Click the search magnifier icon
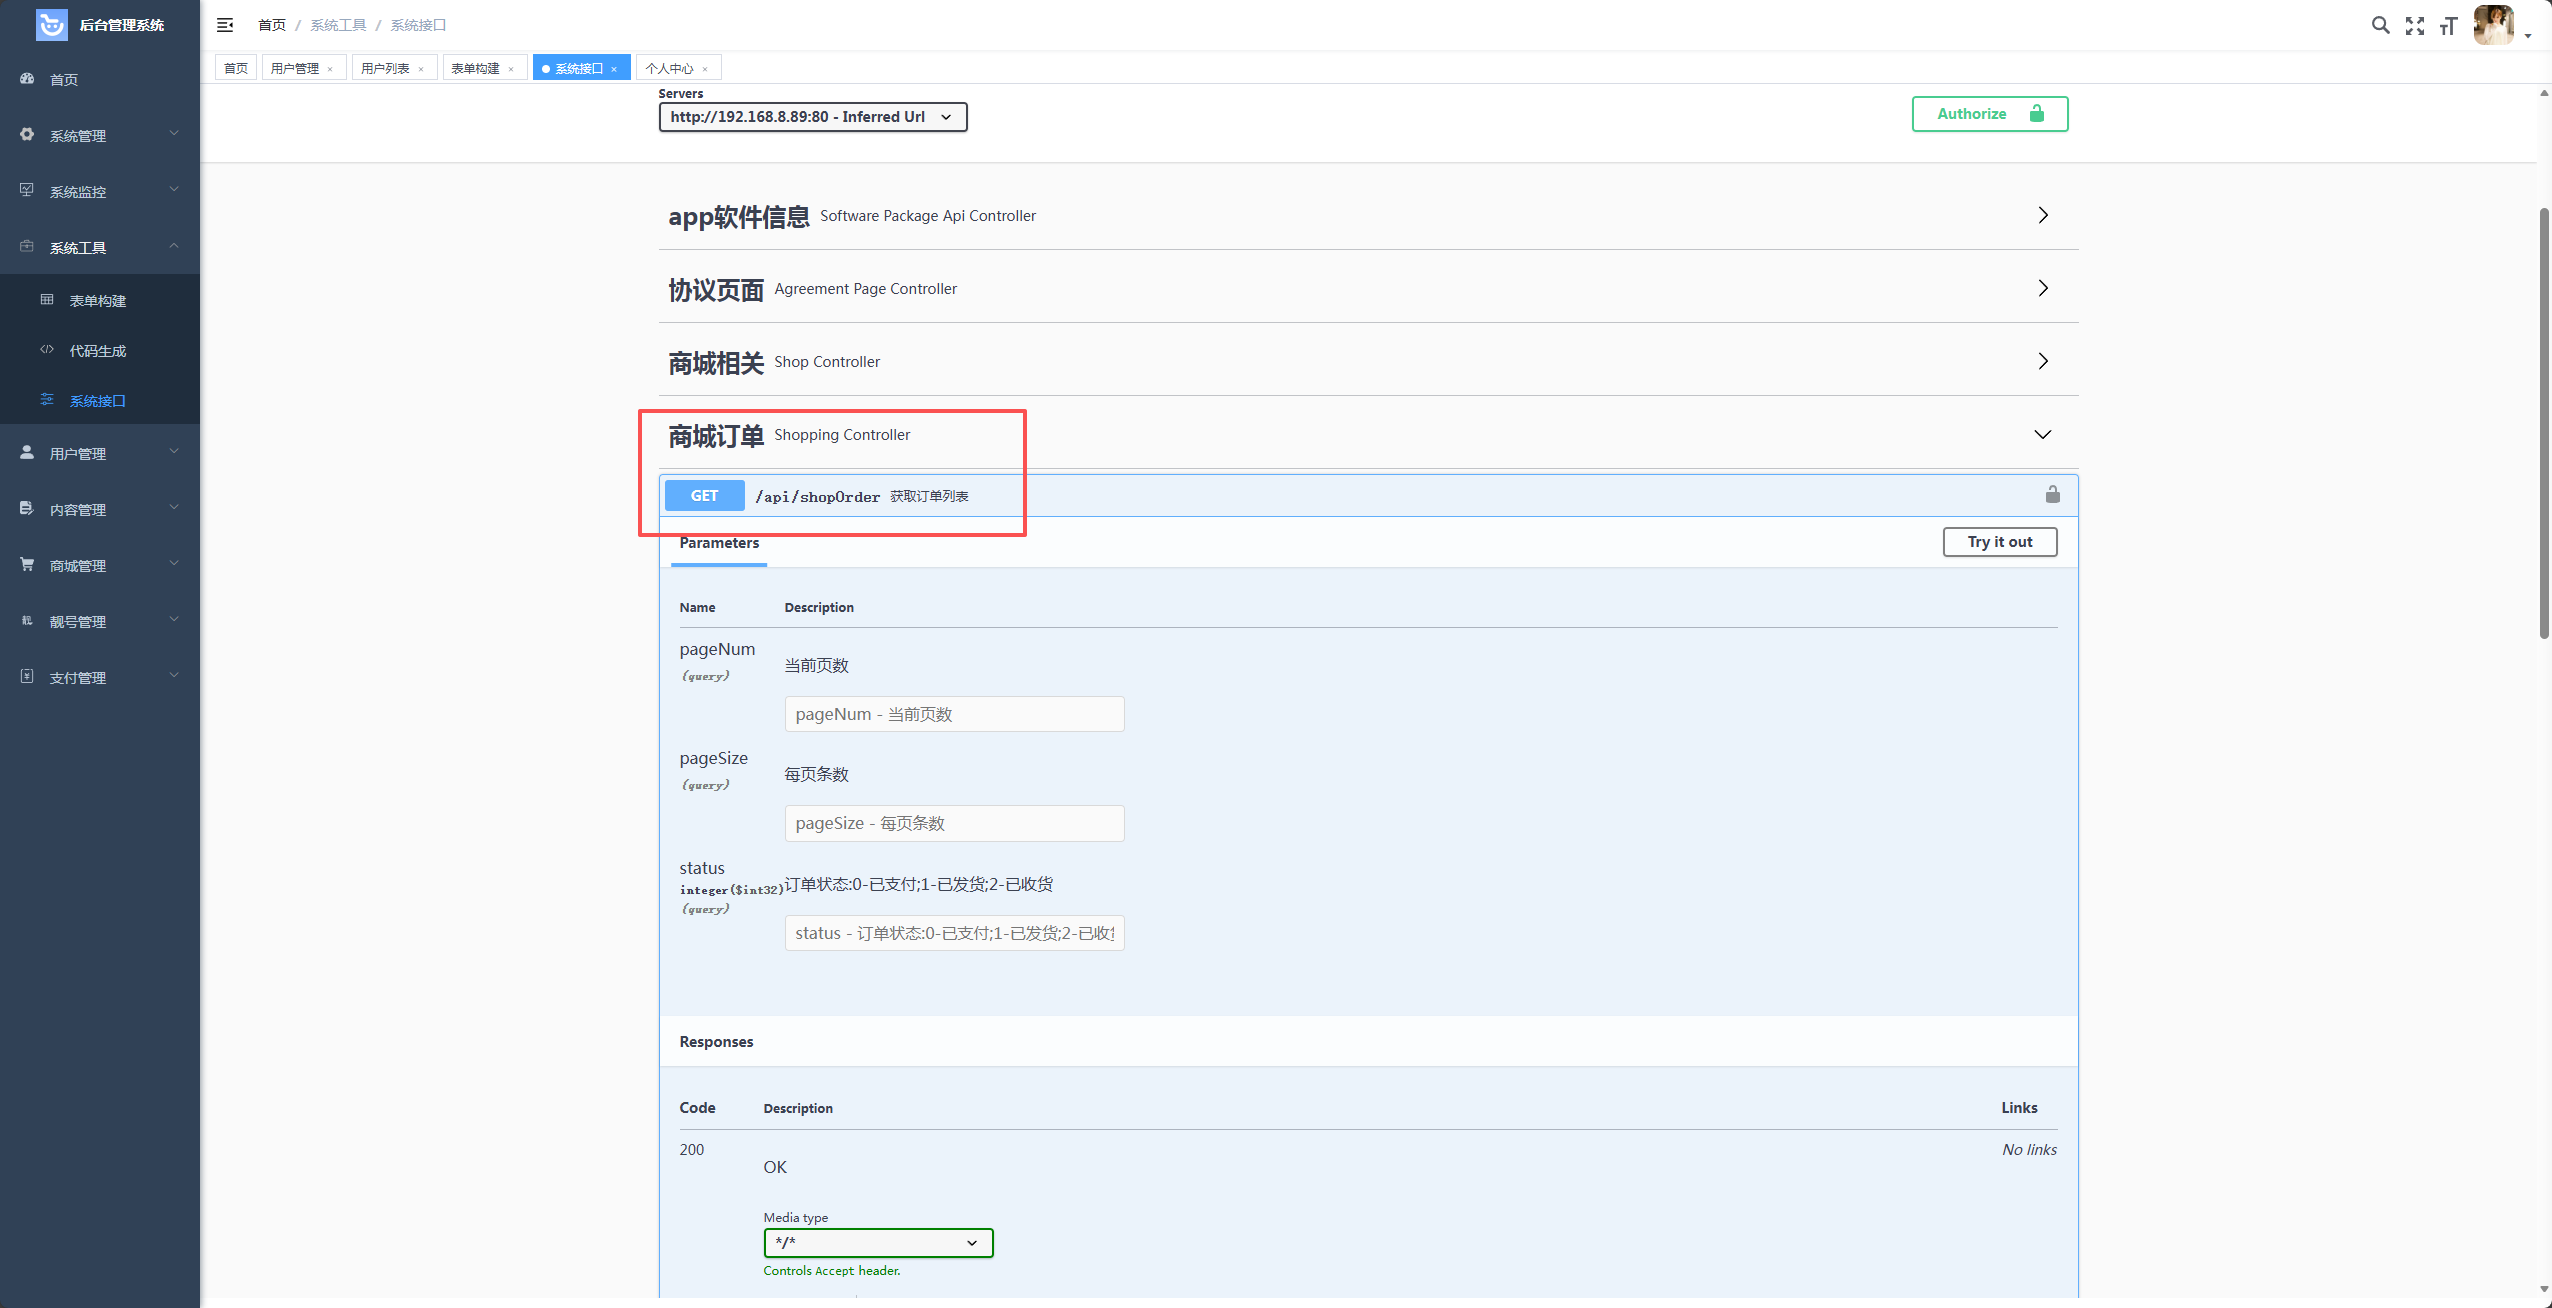 point(2380,25)
